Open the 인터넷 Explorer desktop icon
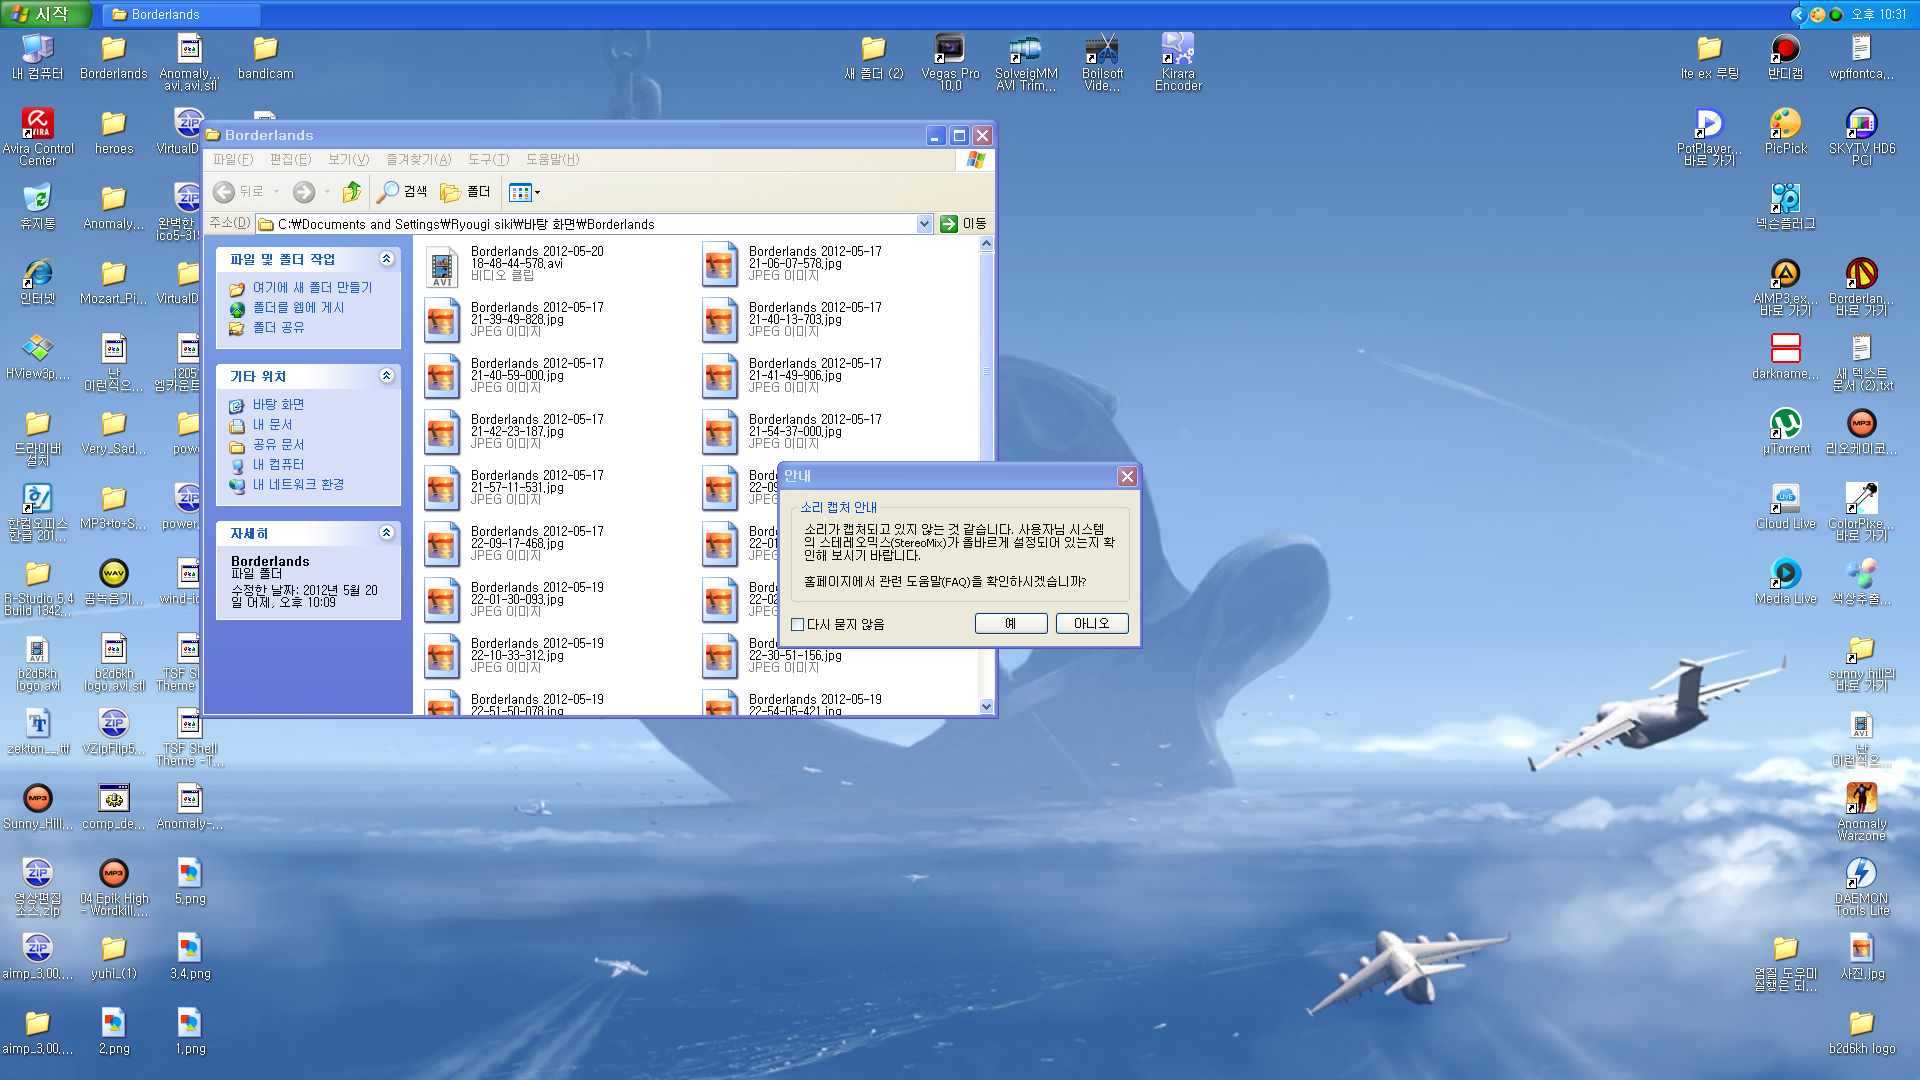This screenshot has width=1920, height=1080. coord(38,281)
